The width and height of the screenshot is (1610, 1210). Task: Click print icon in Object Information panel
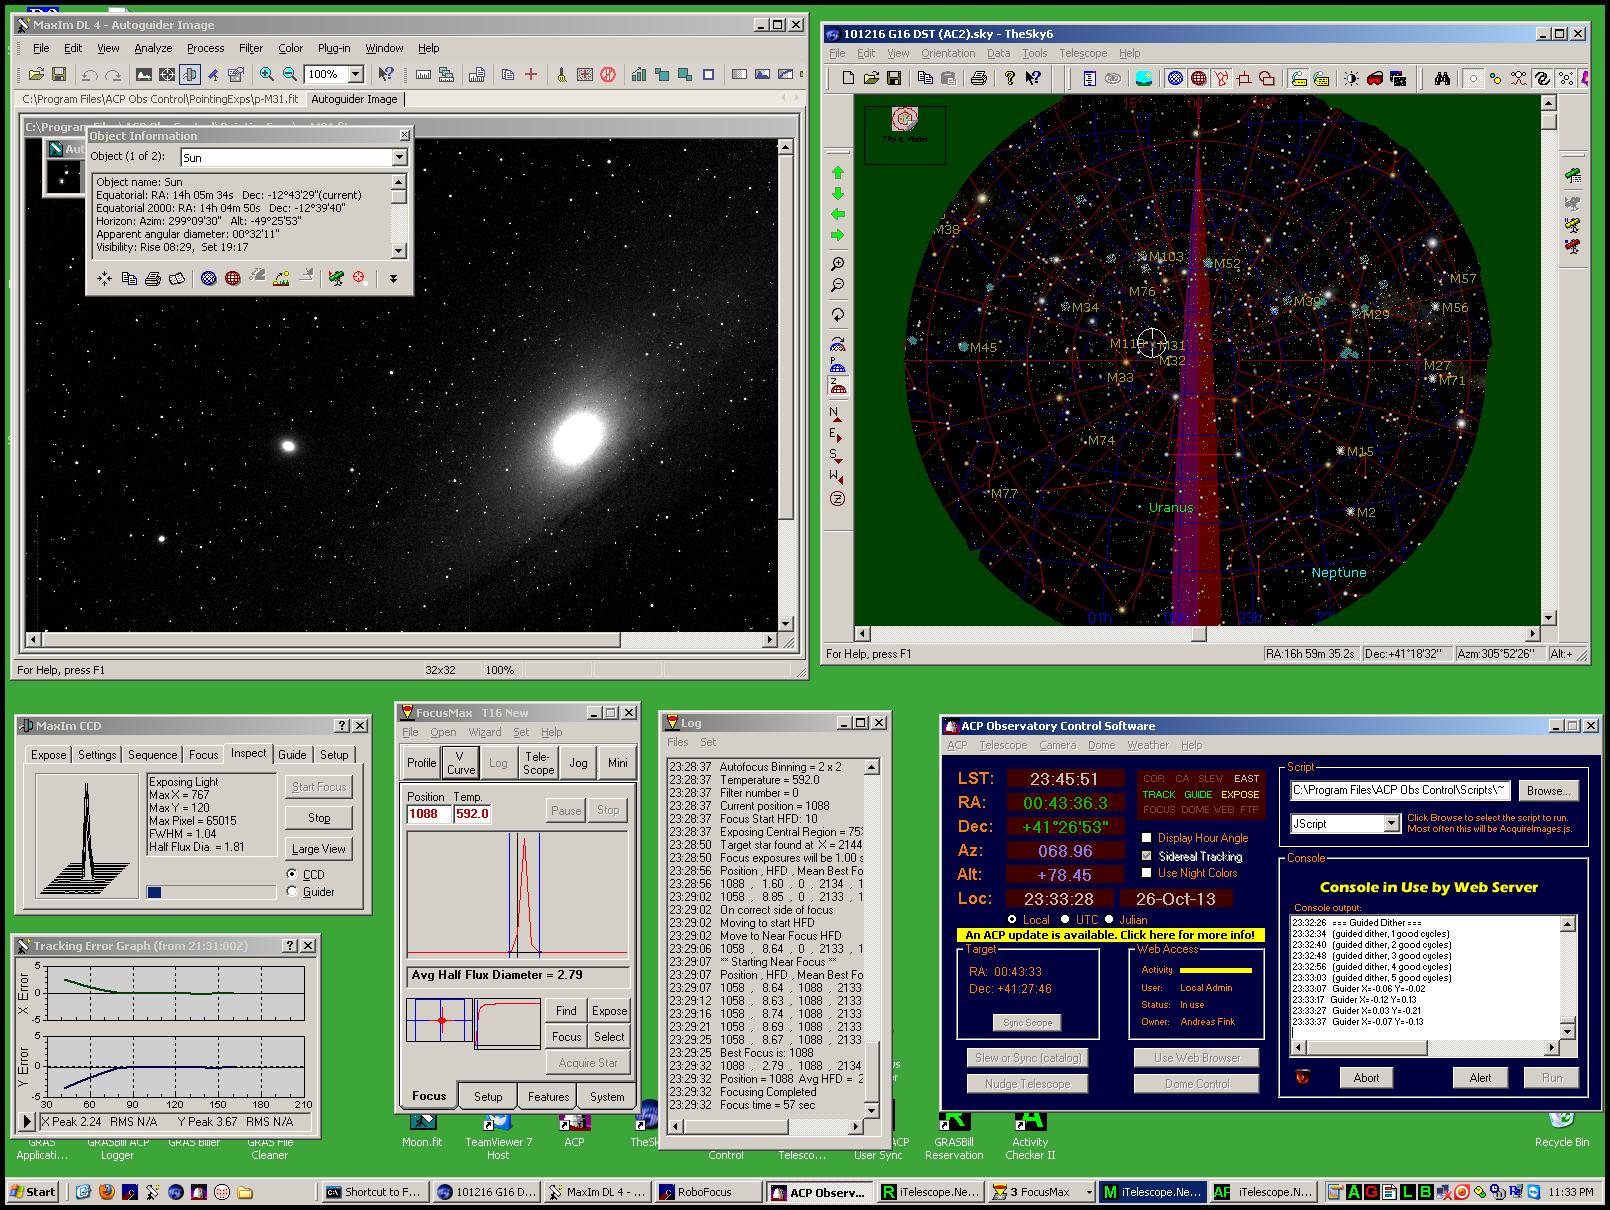(153, 279)
